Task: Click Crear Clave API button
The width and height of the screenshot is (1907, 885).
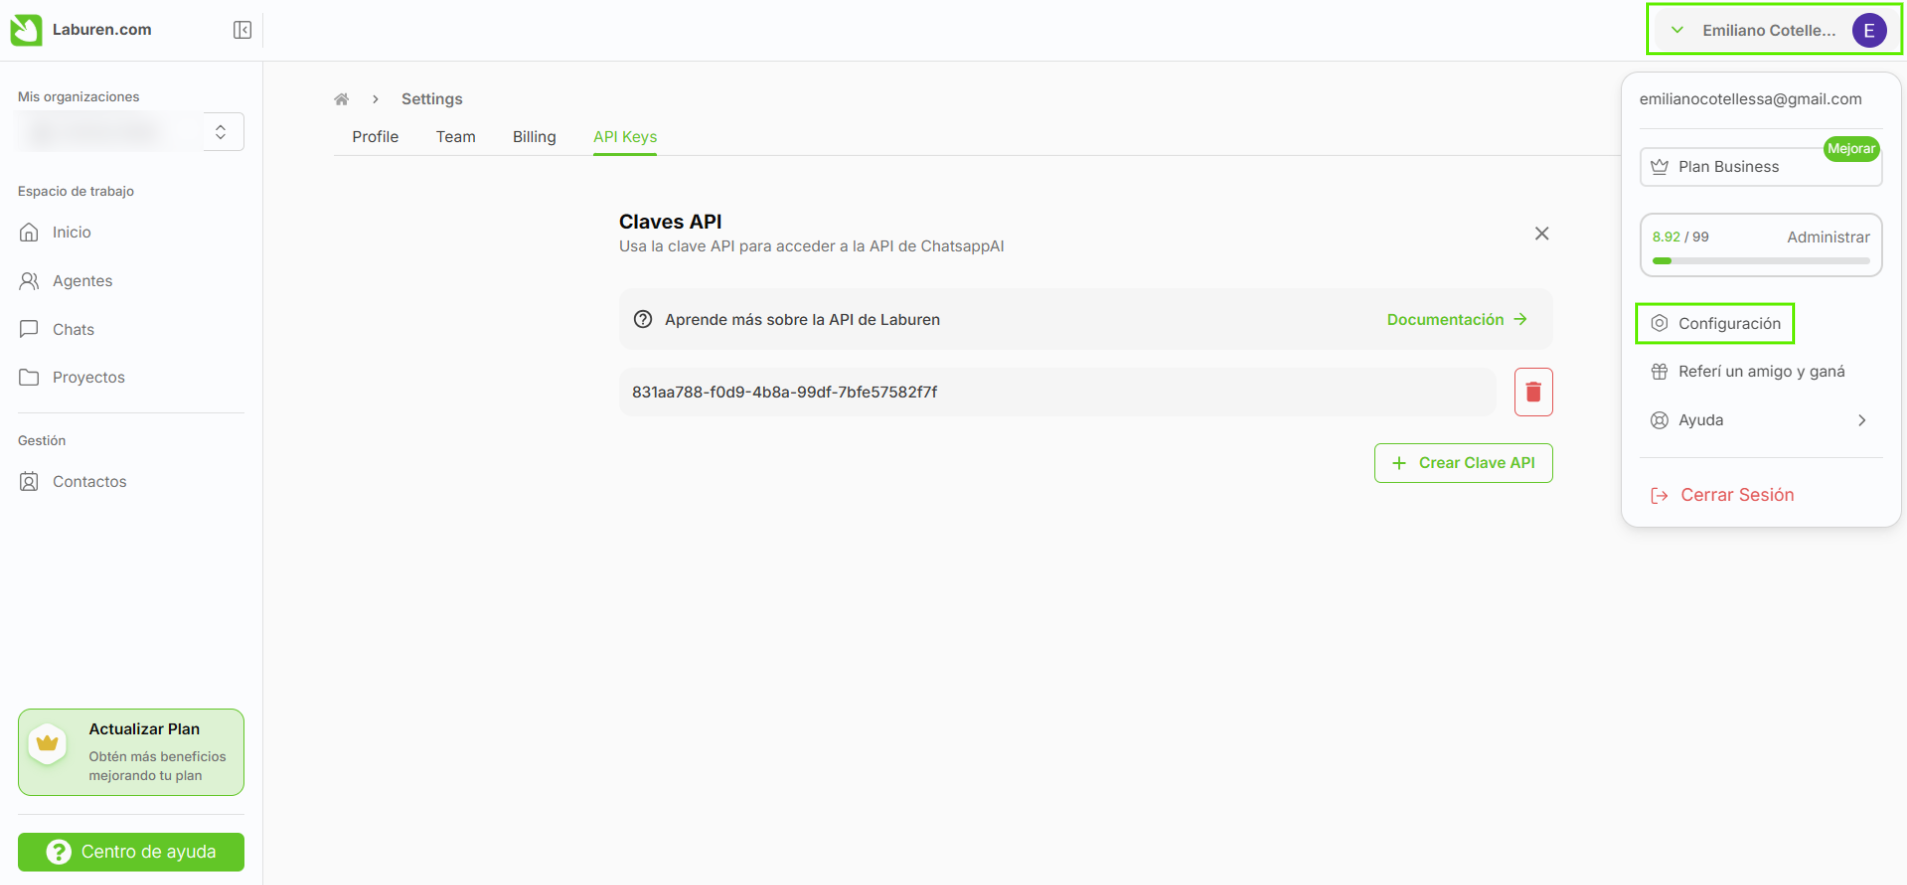Action: tap(1462, 463)
